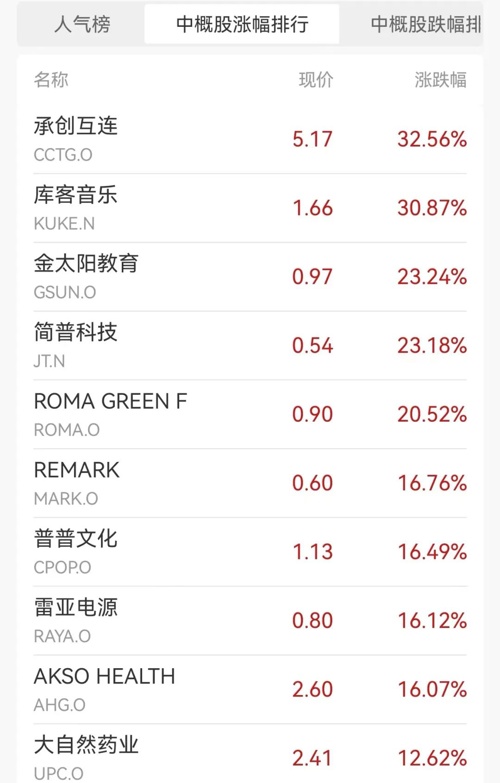Select the 中概股涨幅排行 tab
The width and height of the screenshot is (500, 783).
242,24
